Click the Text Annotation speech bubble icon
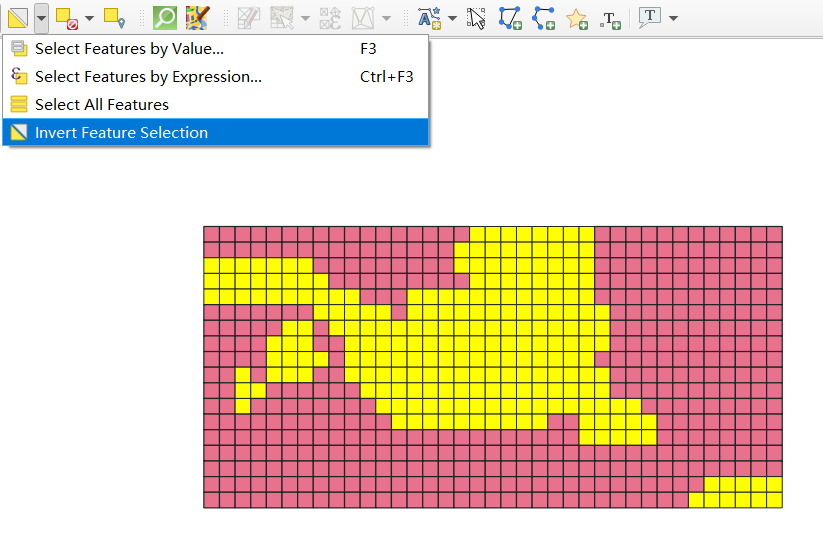Viewport: 823px width, 552px height. [x=649, y=18]
